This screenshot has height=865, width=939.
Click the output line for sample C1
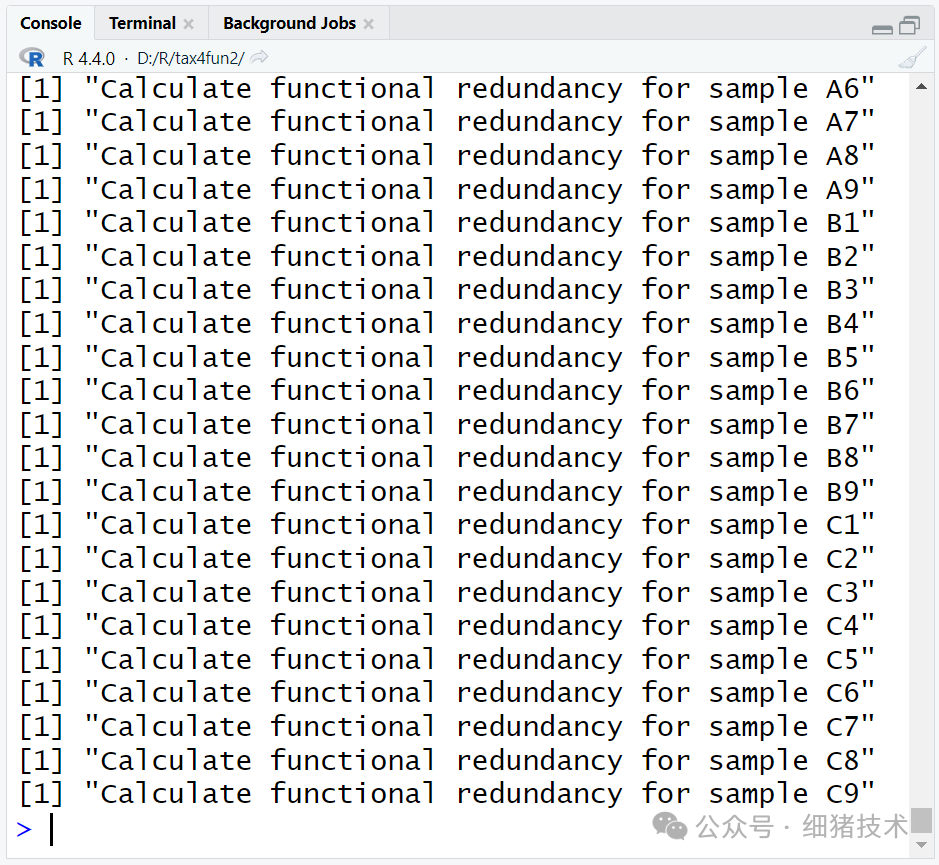(x=447, y=525)
